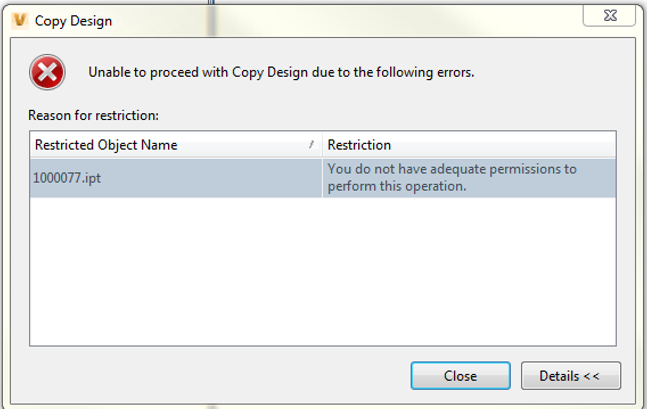Click blank dialog area below the error icon
The image size is (647, 409).
pyautogui.click(x=48, y=100)
